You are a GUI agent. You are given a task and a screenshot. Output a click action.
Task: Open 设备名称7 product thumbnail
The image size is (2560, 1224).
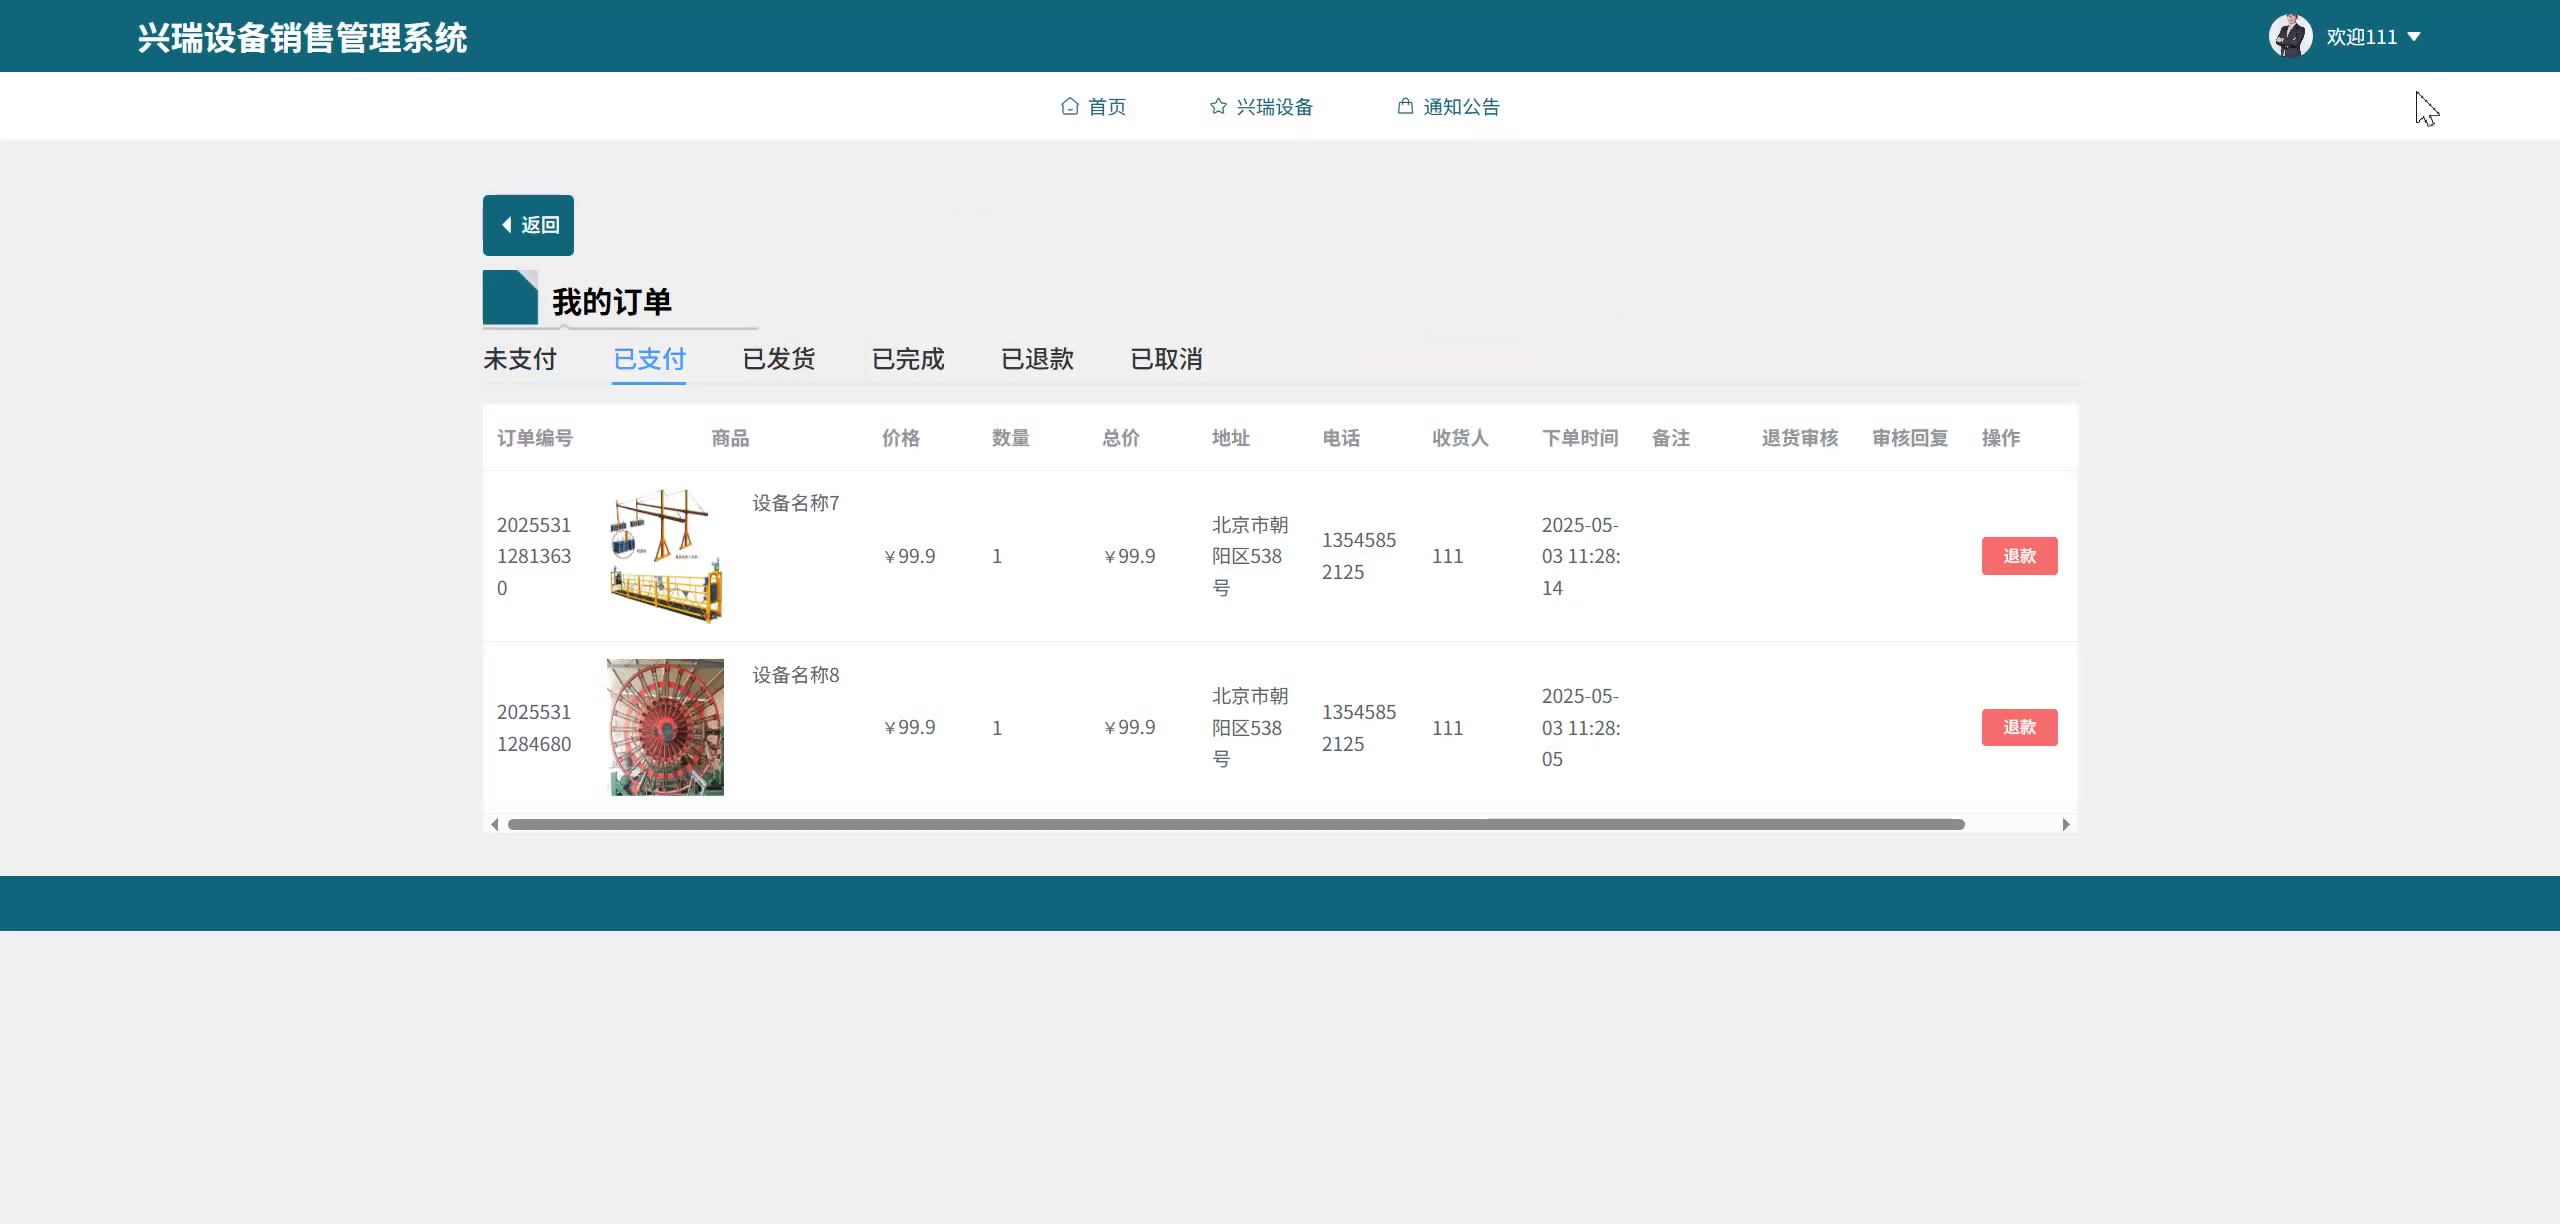666,556
